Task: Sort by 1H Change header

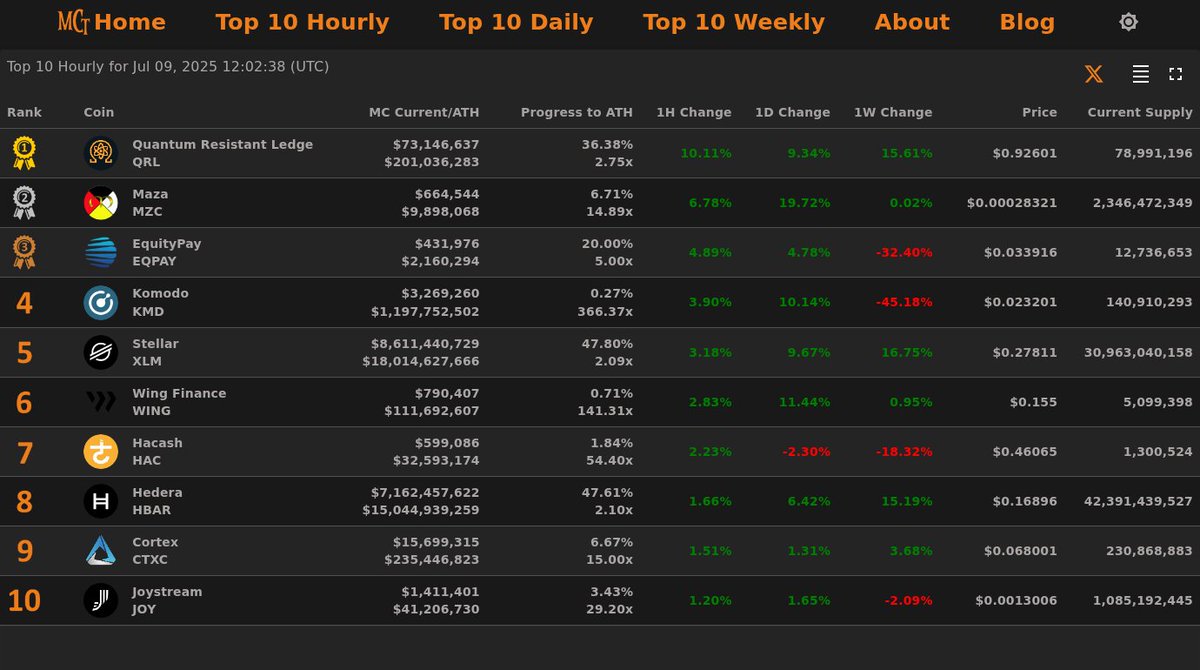Action: (x=694, y=112)
